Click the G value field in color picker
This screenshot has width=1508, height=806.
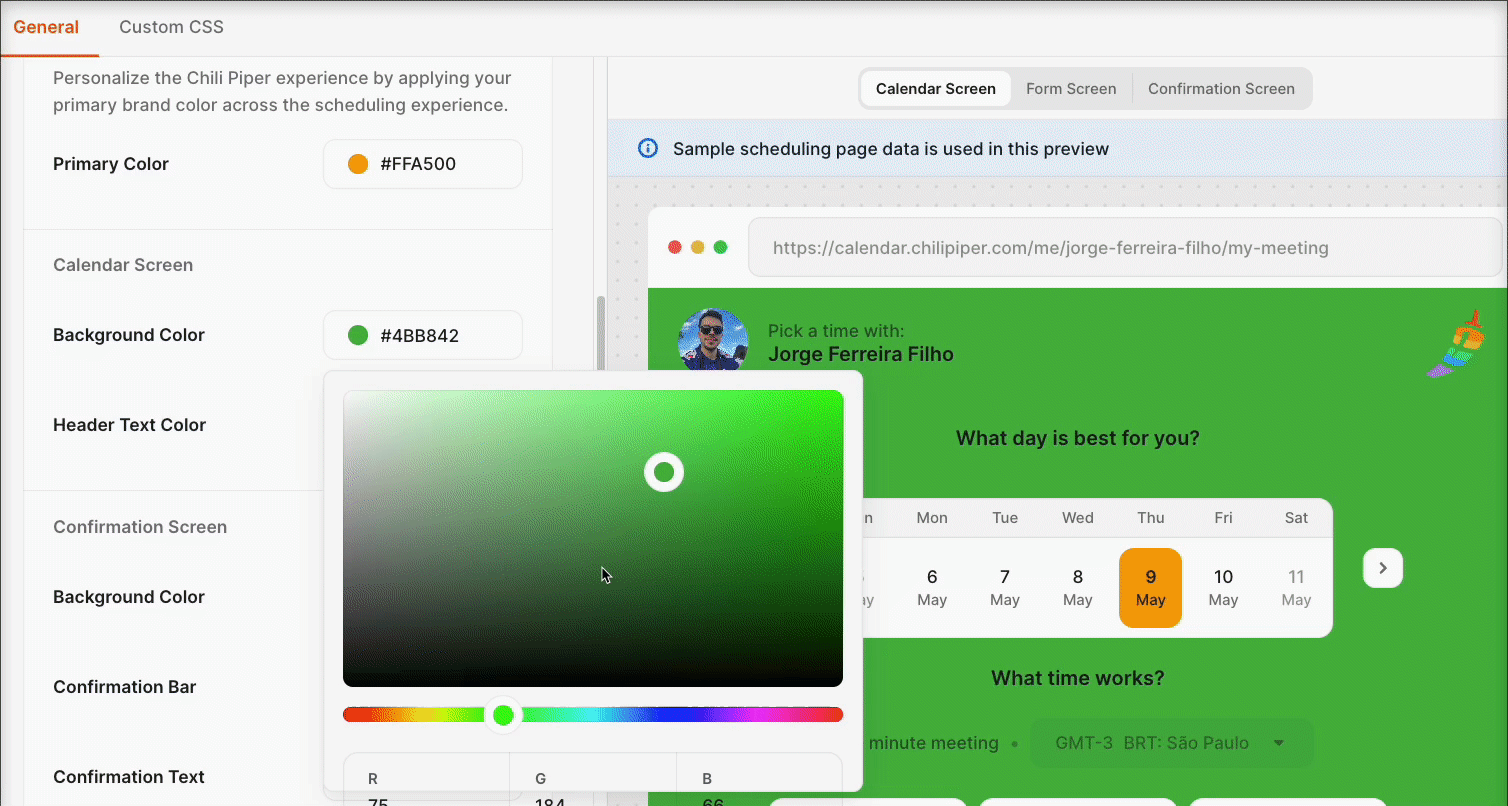(x=593, y=780)
